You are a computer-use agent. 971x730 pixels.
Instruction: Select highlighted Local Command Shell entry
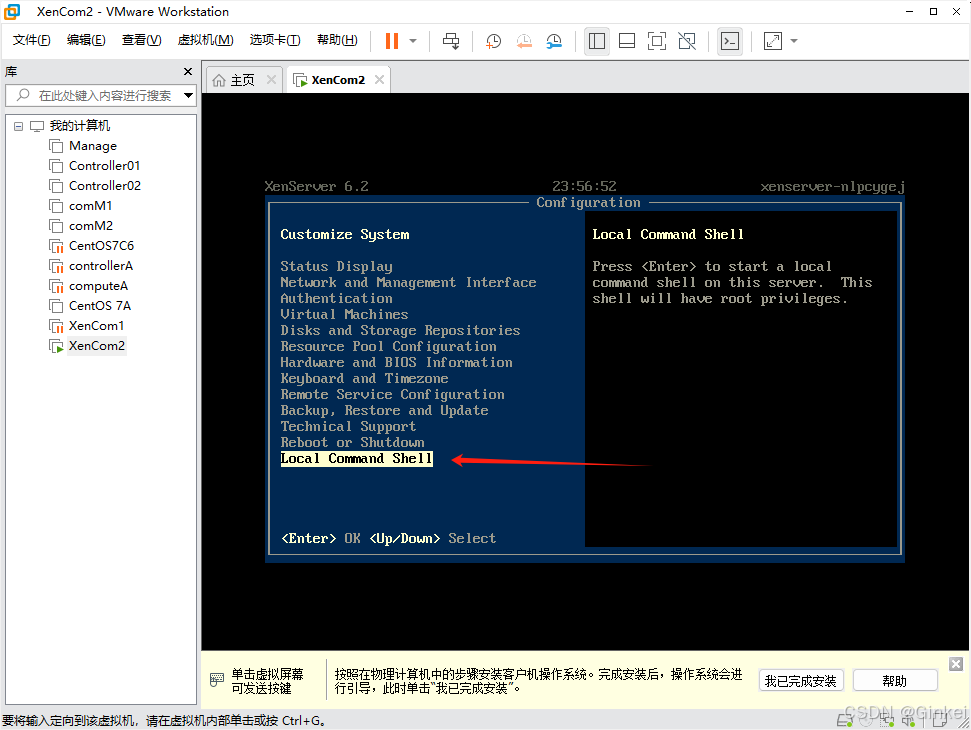point(357,459)
